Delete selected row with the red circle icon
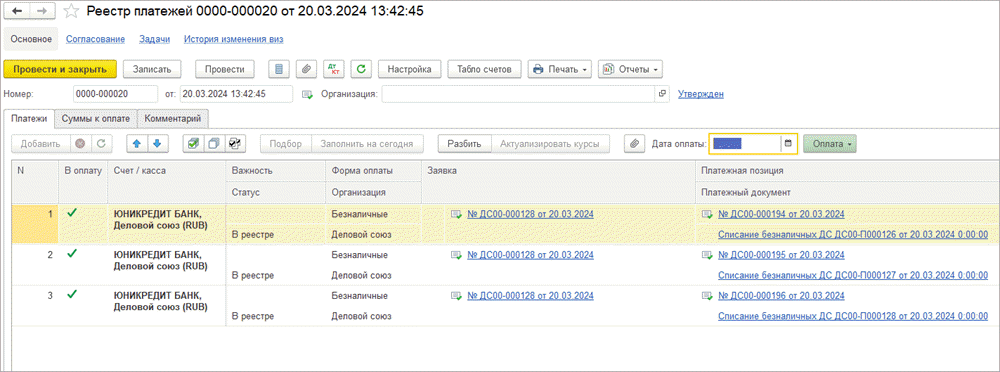Image resolution: width=1000 pixels, height=372 pixels. [80, 144]
